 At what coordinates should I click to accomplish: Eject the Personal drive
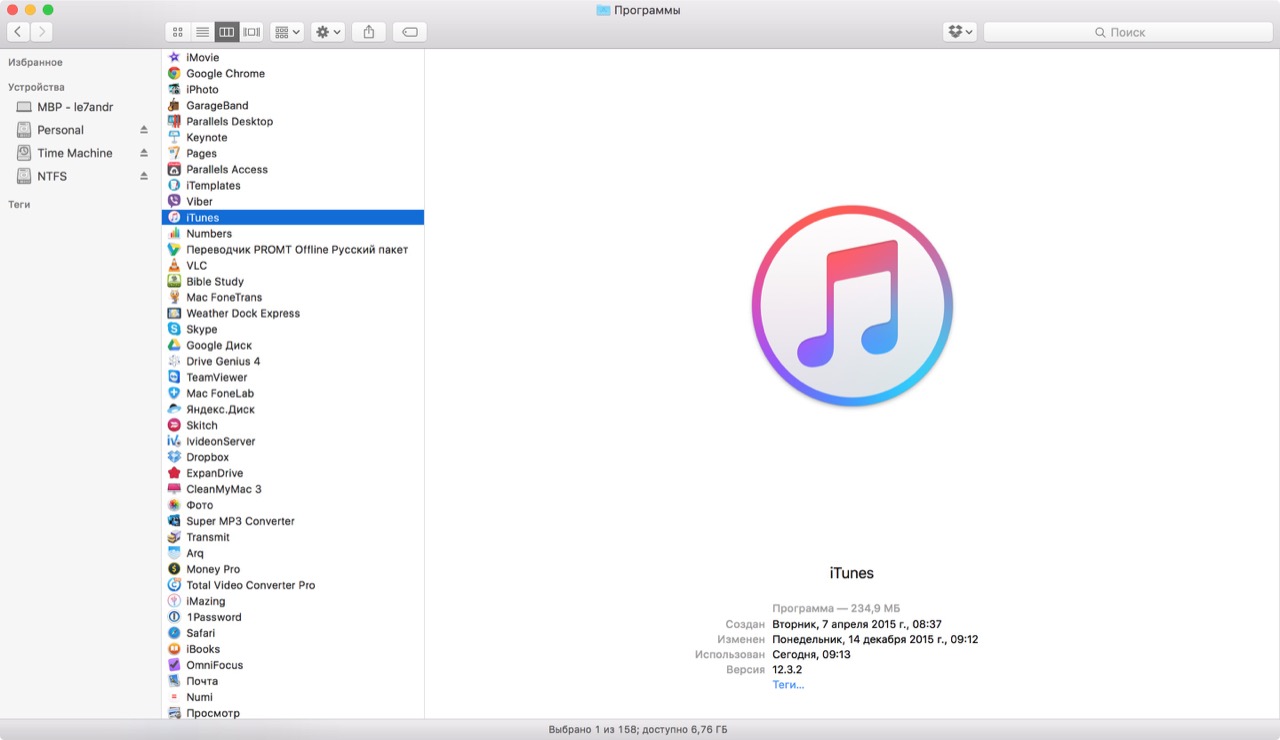click(x=143, y=130)
